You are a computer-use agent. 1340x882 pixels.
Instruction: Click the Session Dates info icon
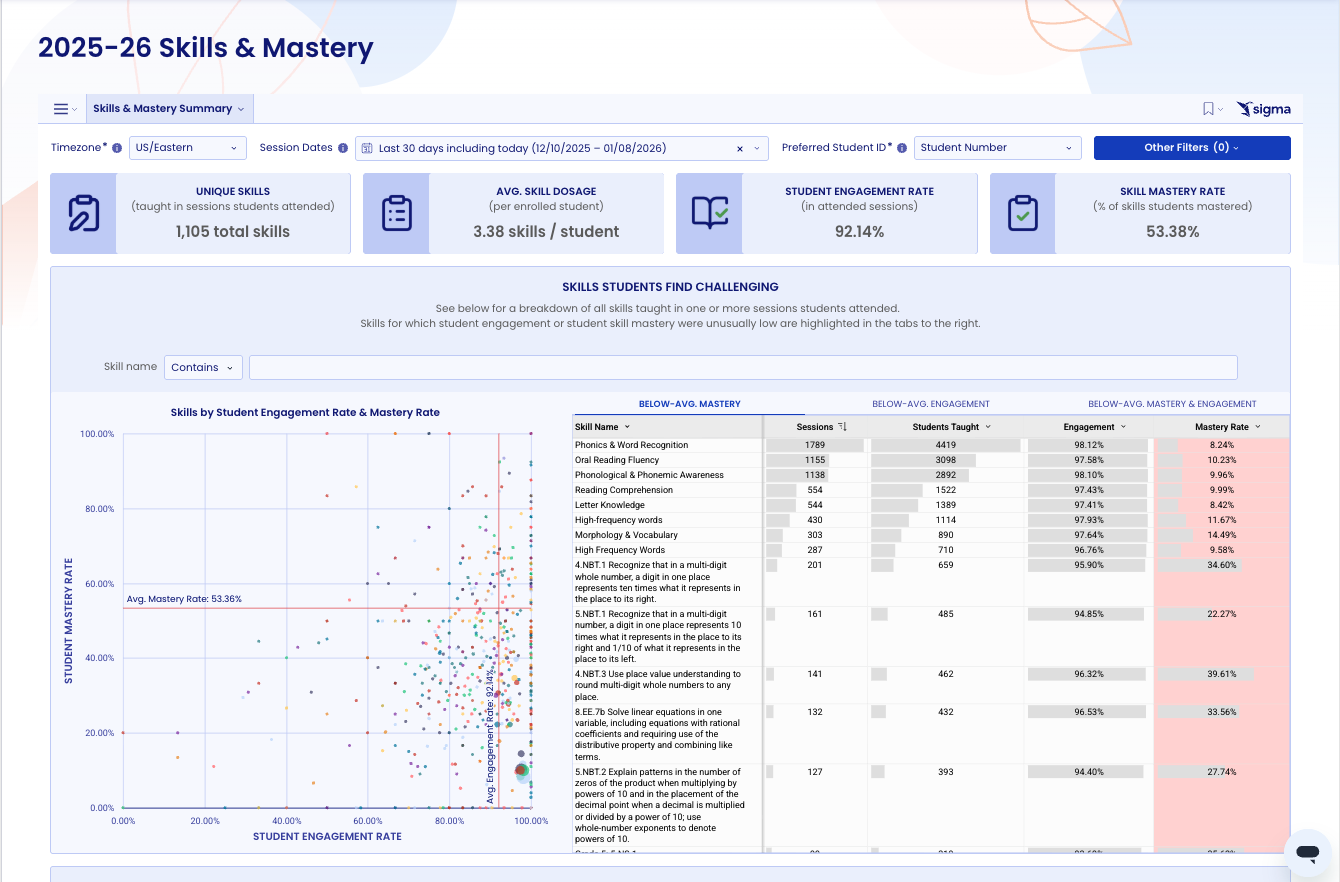[345, 147]
